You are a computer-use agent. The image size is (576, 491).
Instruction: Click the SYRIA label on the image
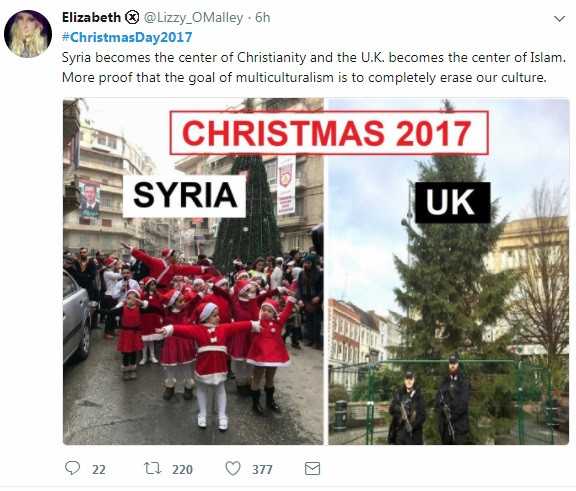(184, 196)
